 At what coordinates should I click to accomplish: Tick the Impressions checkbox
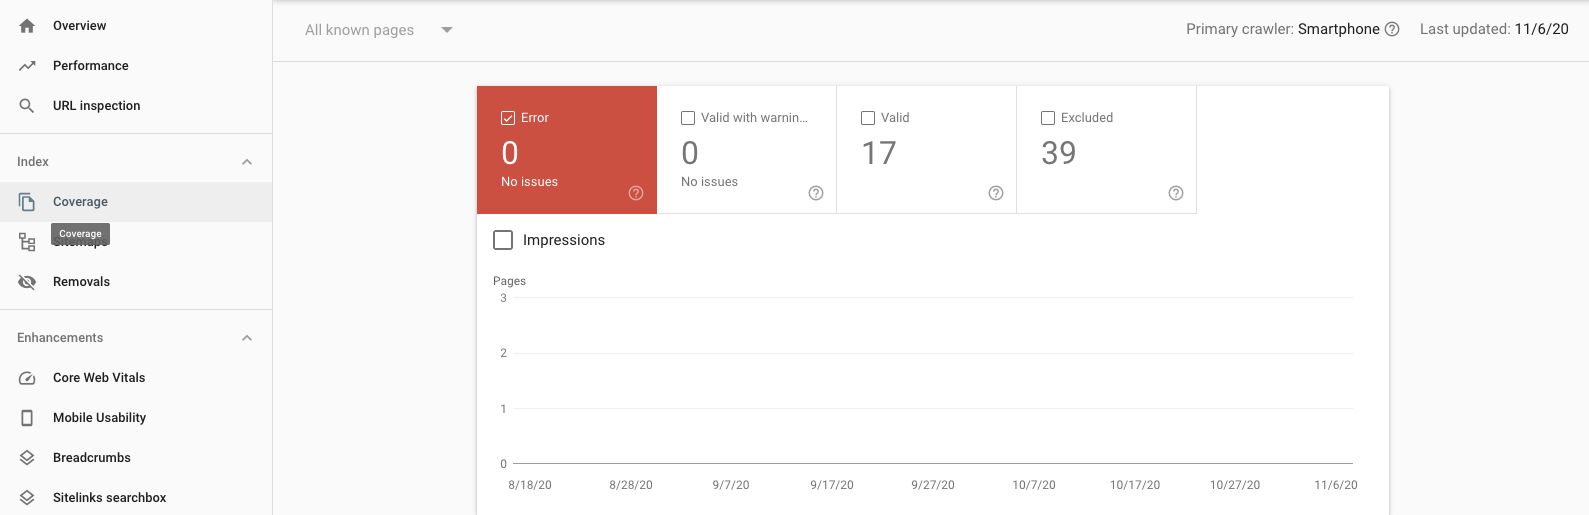(x=503, y=240)
